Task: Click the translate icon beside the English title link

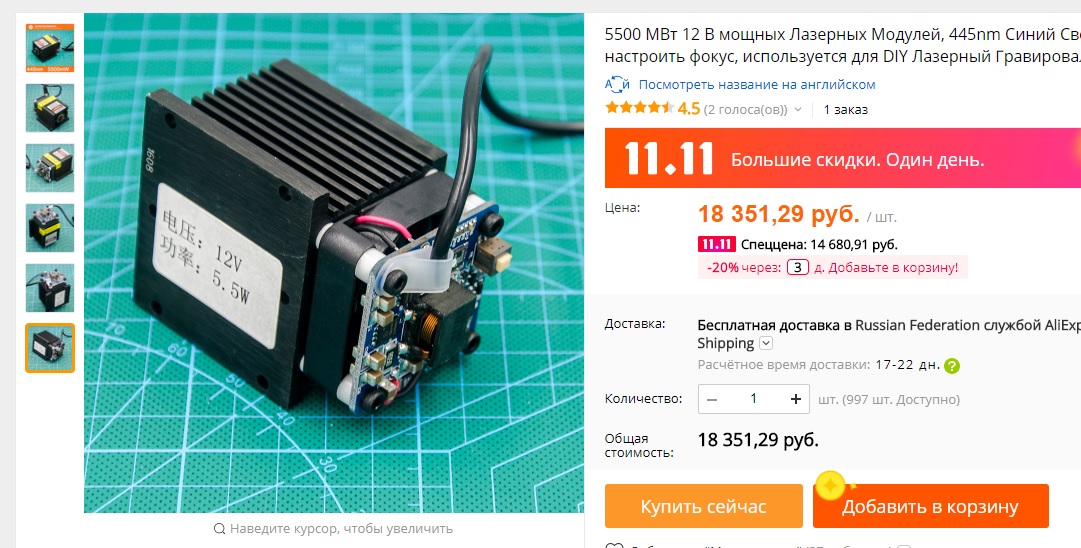Action: pyautogui.click(x=617, y=85)
